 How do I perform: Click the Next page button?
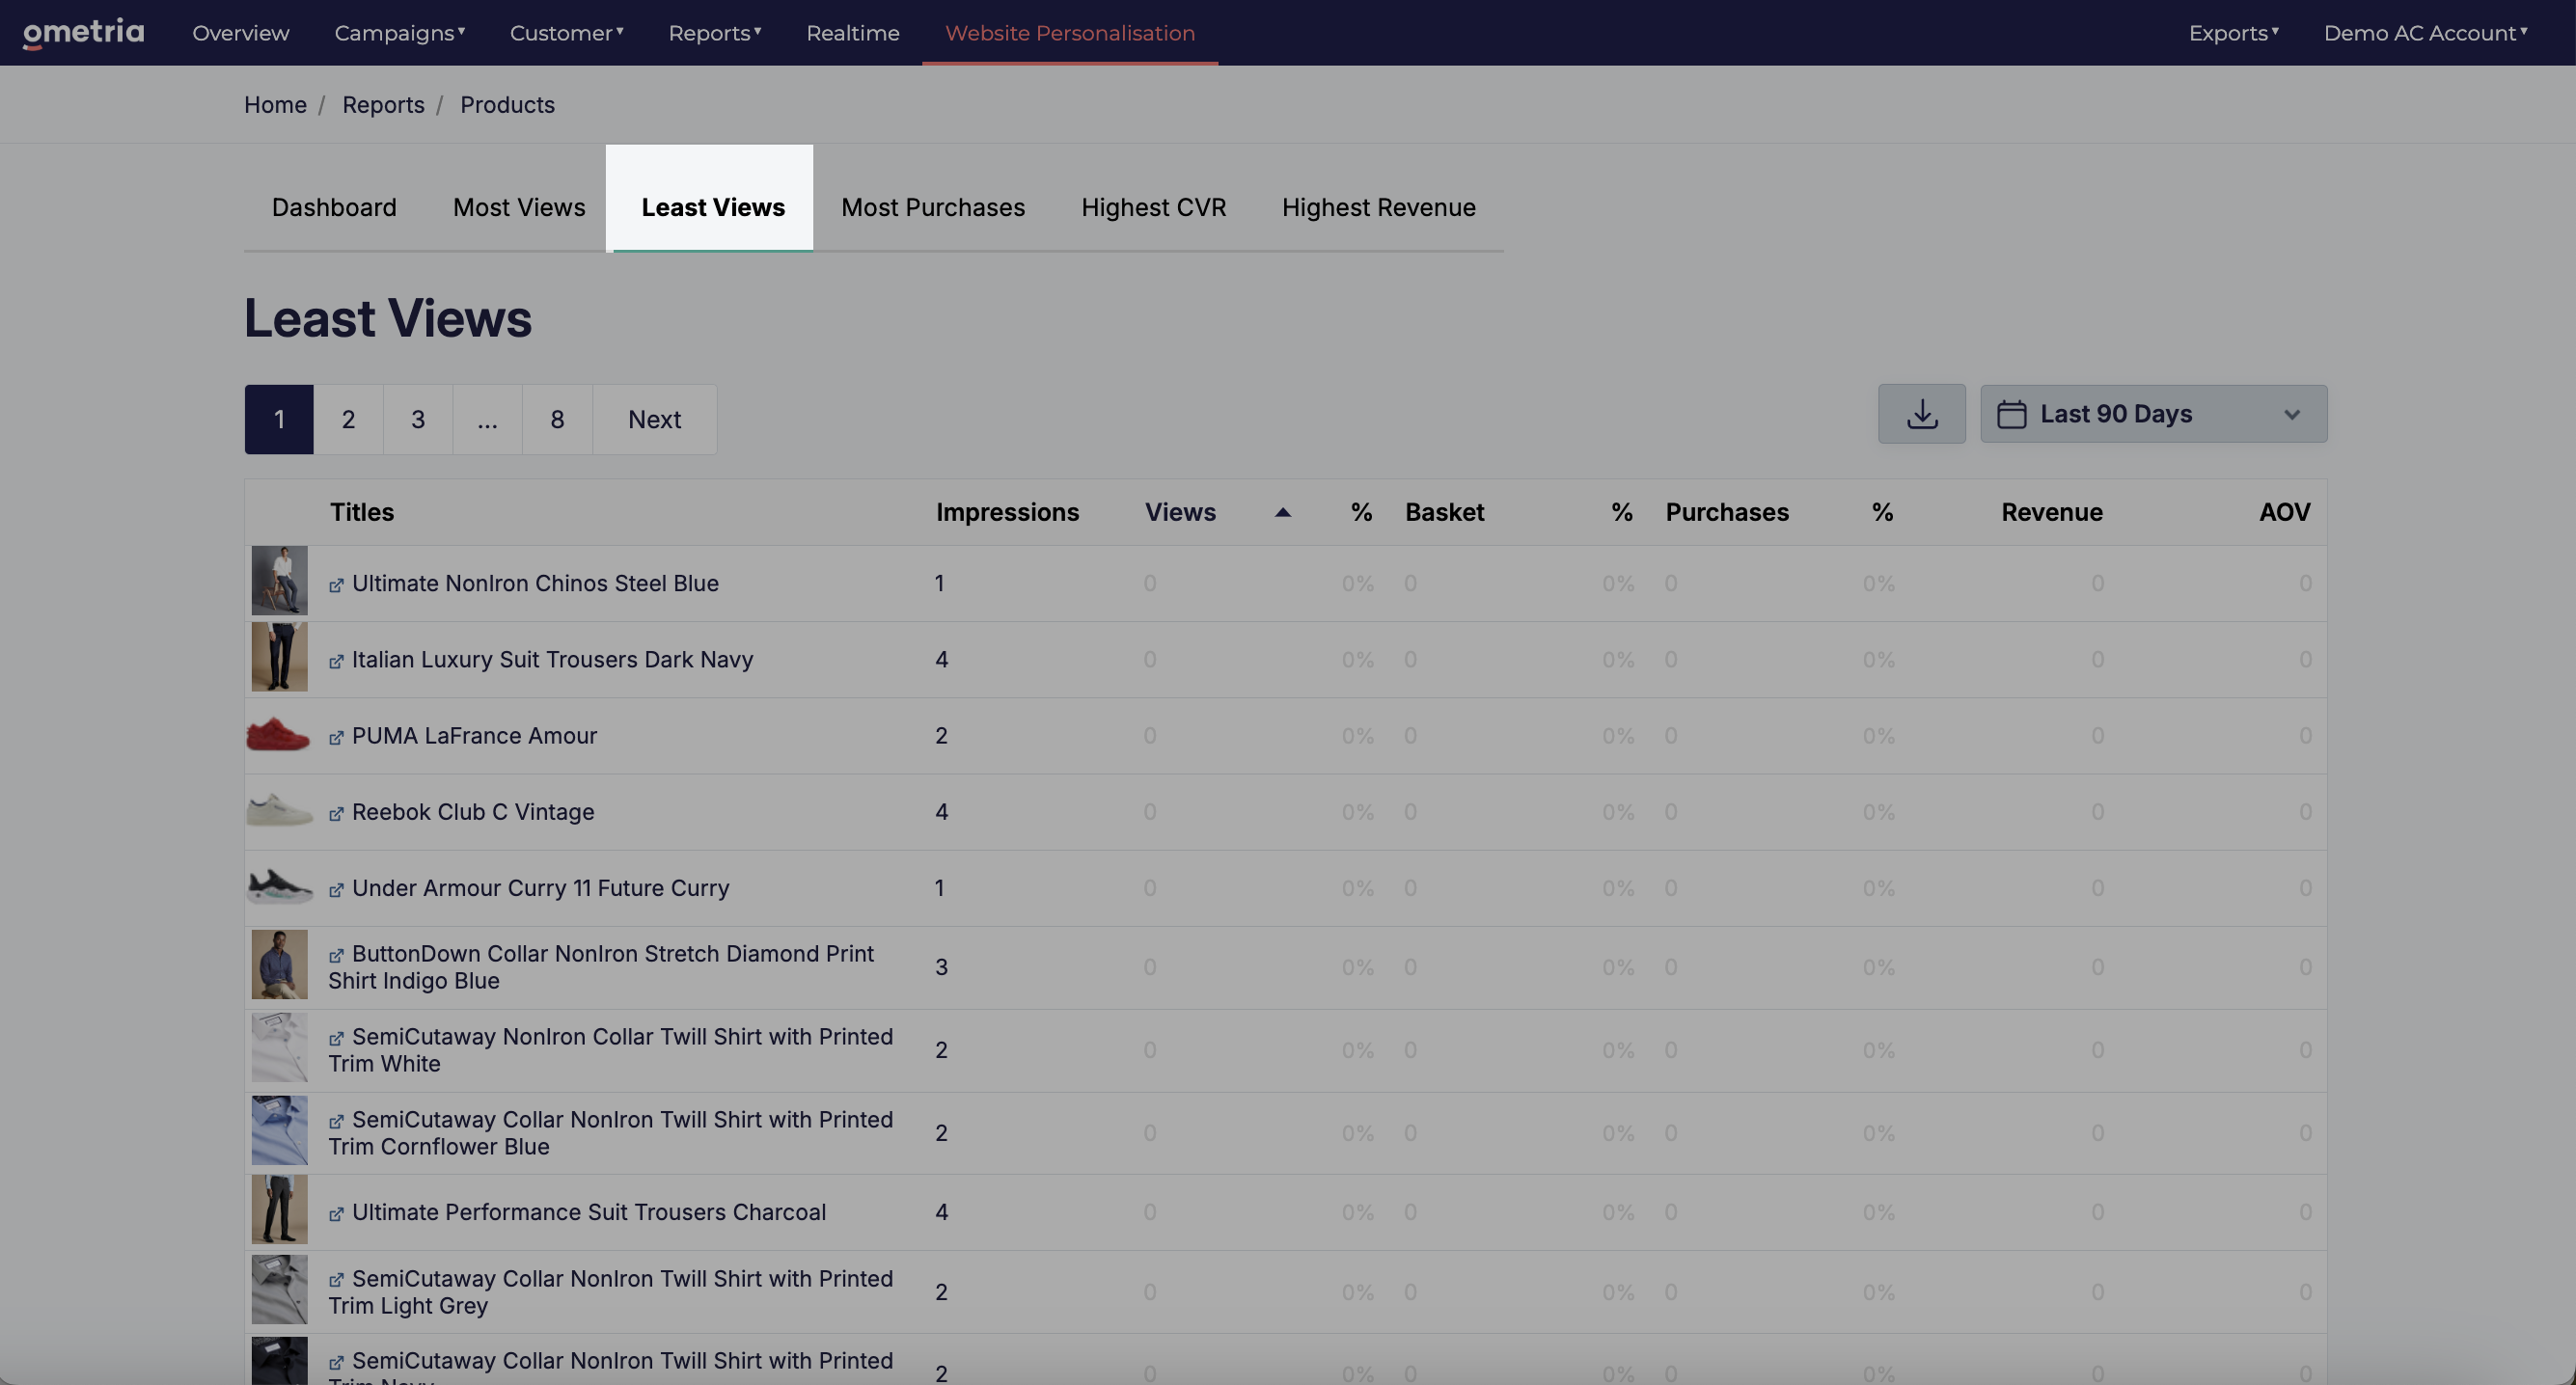point(654,419)
